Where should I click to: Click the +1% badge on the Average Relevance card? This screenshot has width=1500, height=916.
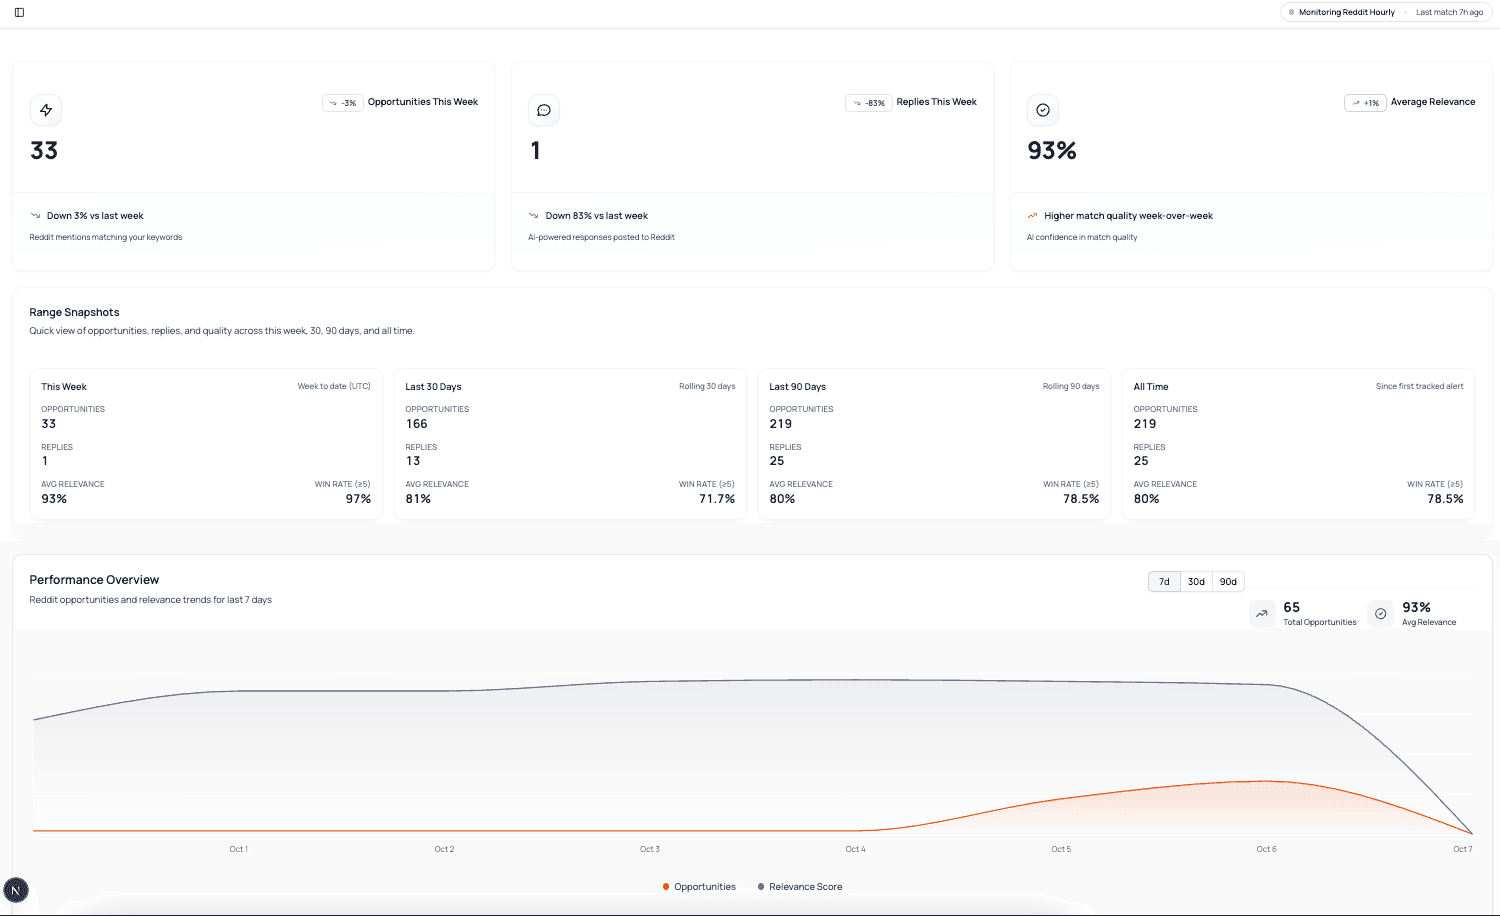pyautogui.click(x=1365, y=102)
